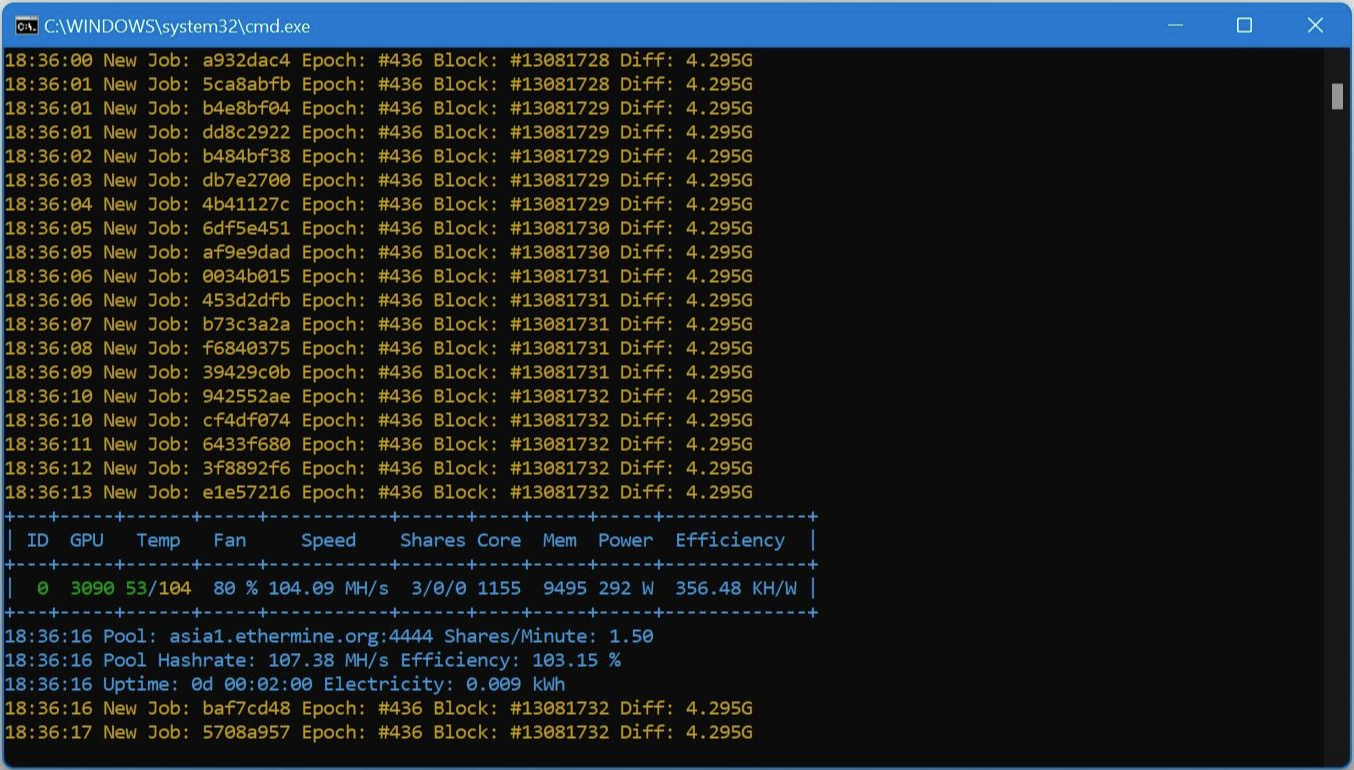Click job ID 3f8892f6
1354x770 pixels.
pos(246,468)
